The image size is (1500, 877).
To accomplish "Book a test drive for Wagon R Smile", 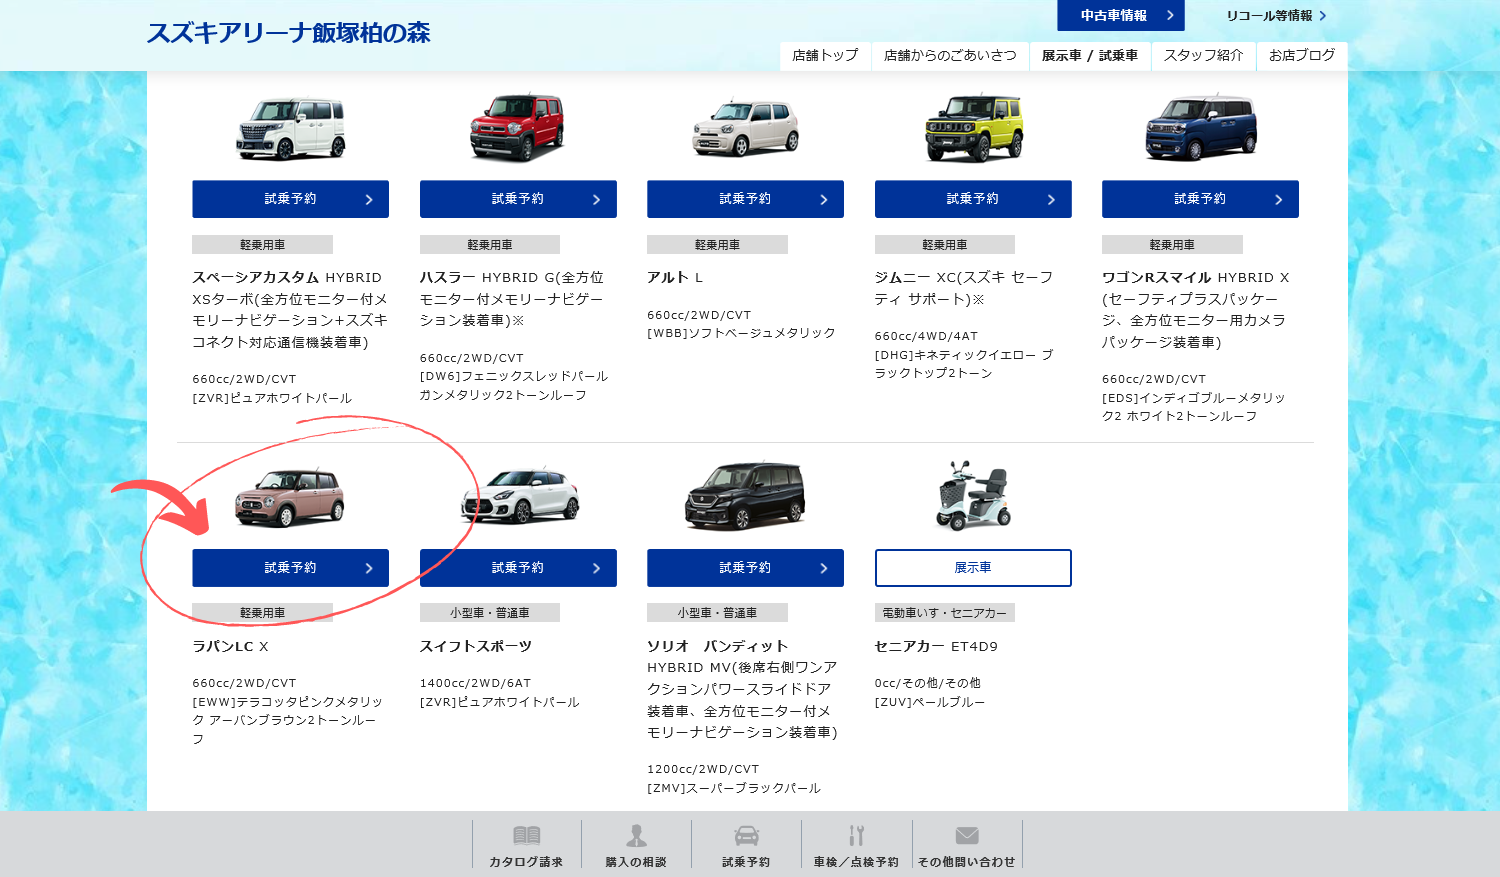I will [x=1200, y=199].
